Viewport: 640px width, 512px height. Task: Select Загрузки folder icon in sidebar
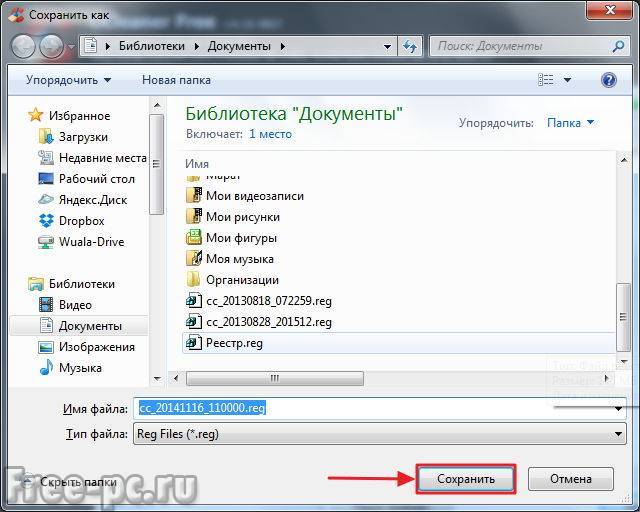pyautogui.click(x=46, y=137)
